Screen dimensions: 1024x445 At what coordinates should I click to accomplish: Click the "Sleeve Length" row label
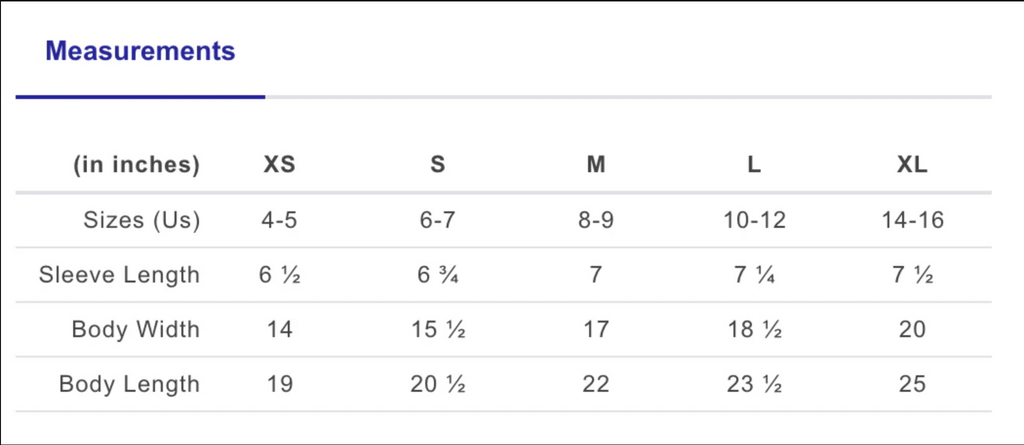[x=119, y=275]
